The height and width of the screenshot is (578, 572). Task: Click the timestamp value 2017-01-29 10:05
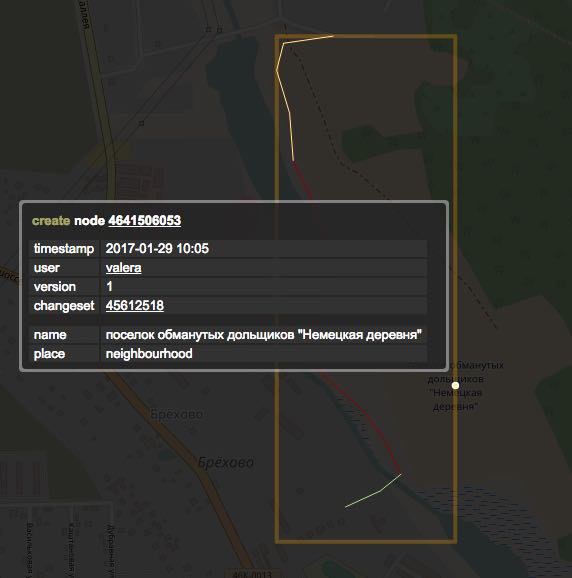tap(157, 248)
